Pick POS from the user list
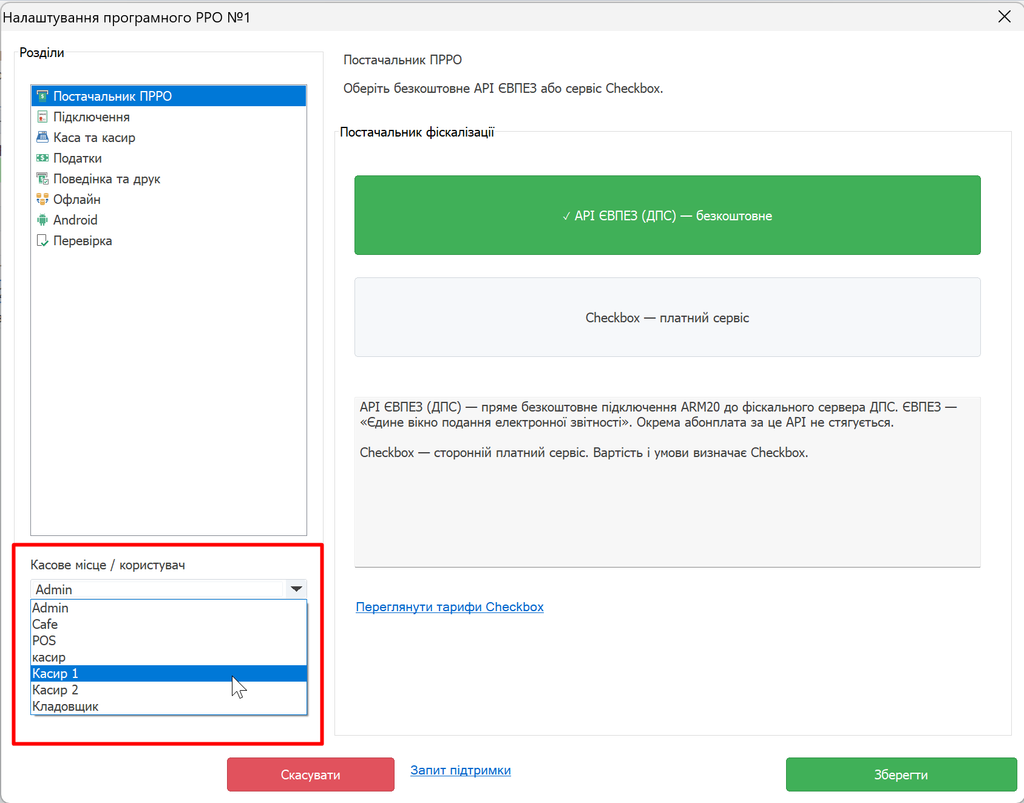The height and width of the screenshot is (803, 1024). coord(168,640)
